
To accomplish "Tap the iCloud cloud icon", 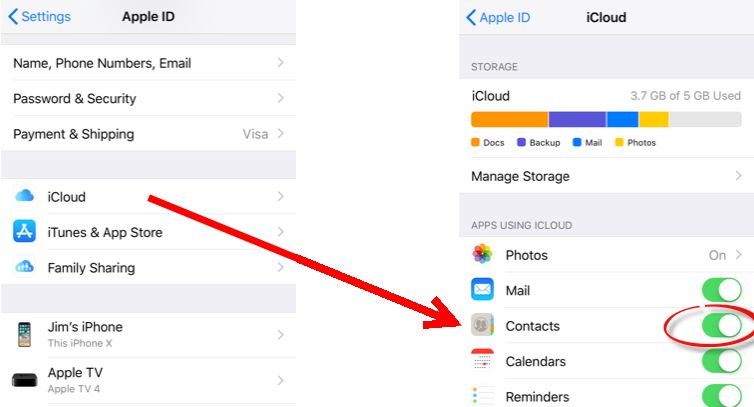I will [x=24, y=197].
